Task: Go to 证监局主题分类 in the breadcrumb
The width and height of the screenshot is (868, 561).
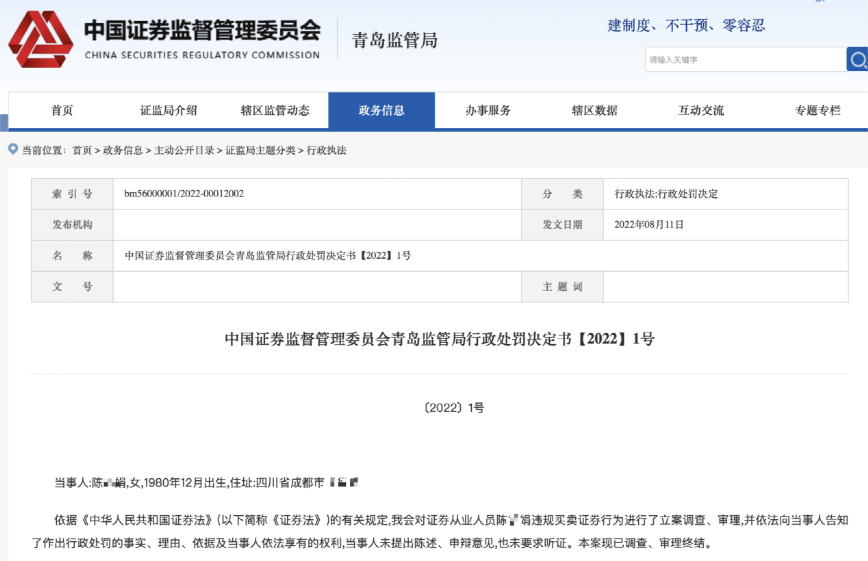Action: tap(260, 150)
